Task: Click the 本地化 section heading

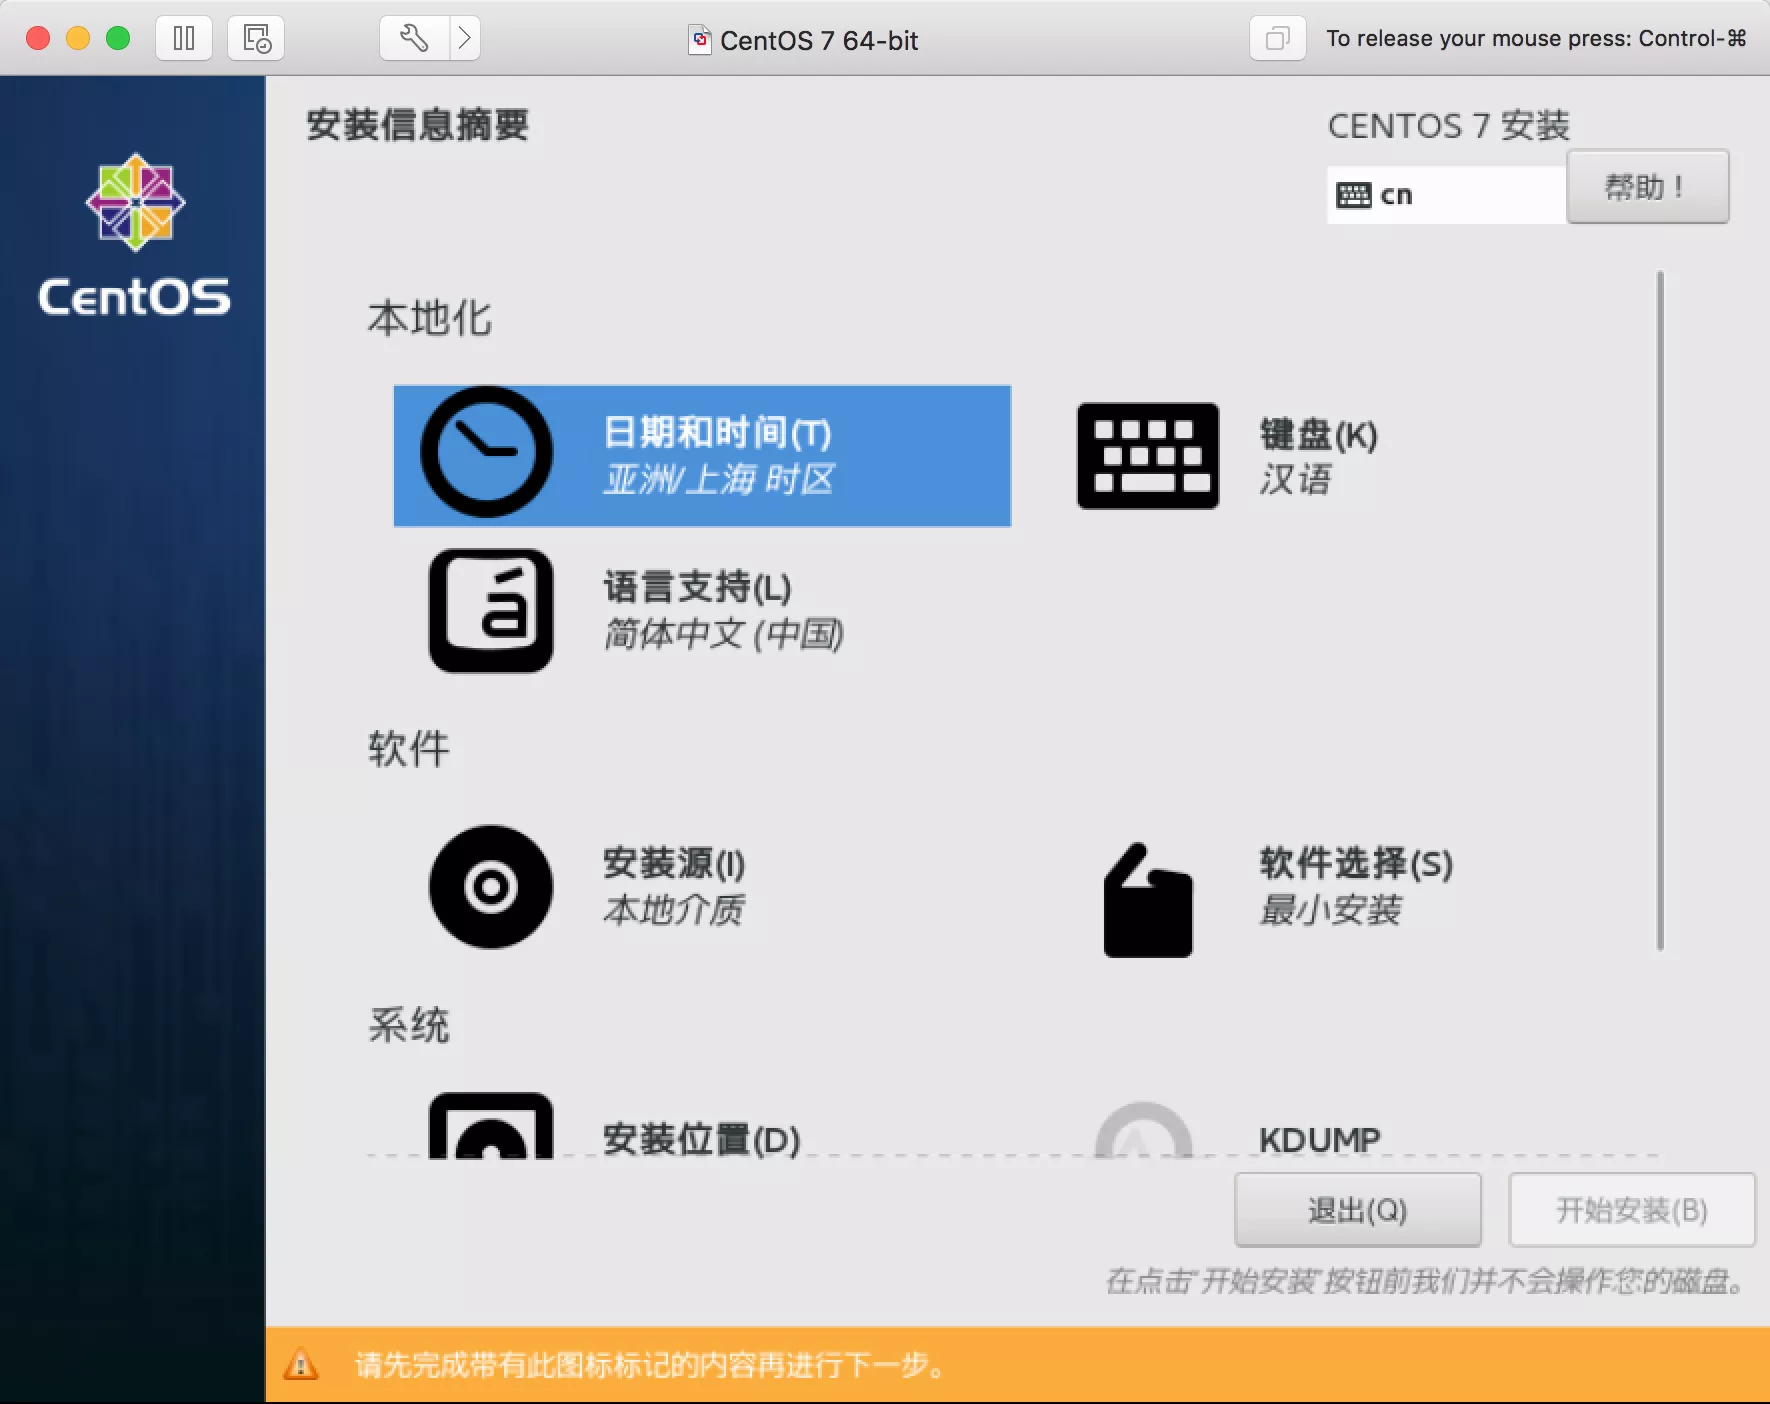Action: click(x=430, y=319)
